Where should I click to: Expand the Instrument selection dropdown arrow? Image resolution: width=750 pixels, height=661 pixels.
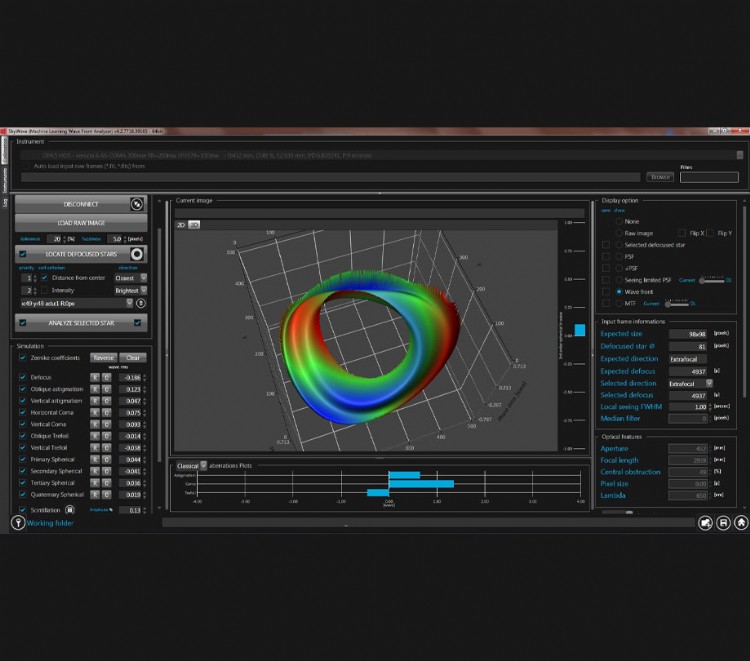pos(739,155)
